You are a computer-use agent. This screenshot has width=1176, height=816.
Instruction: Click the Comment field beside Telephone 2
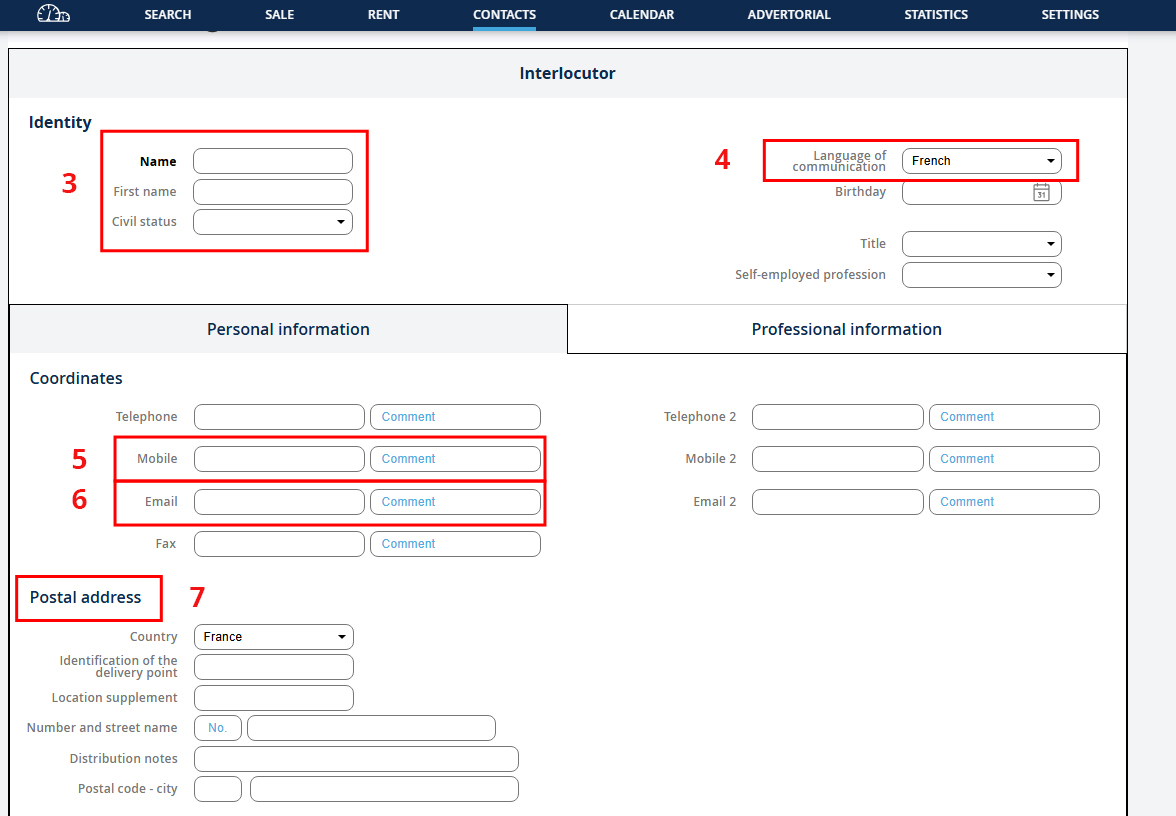point(1014,417)
